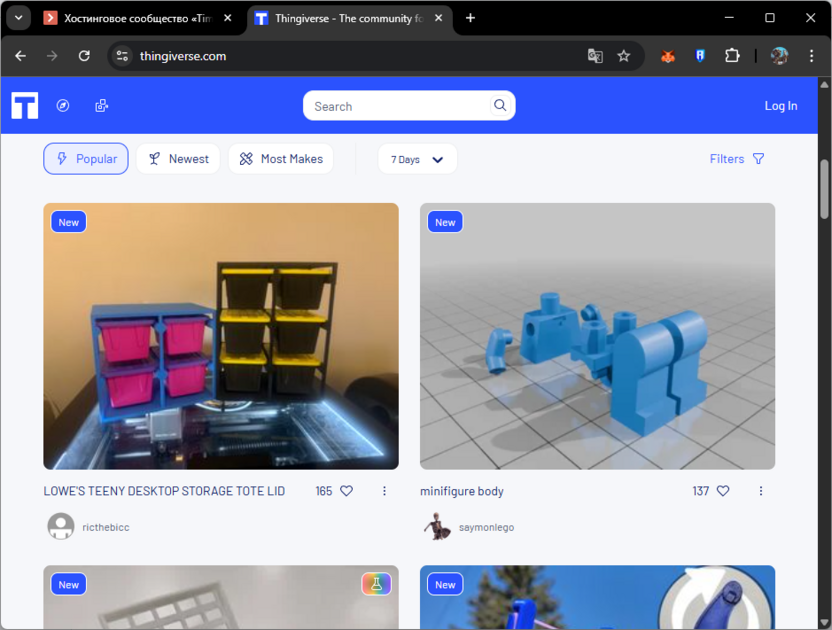This screenshot has width=832, height=630.
Task: Open the Filters panel
Action: tap(737, 159)
